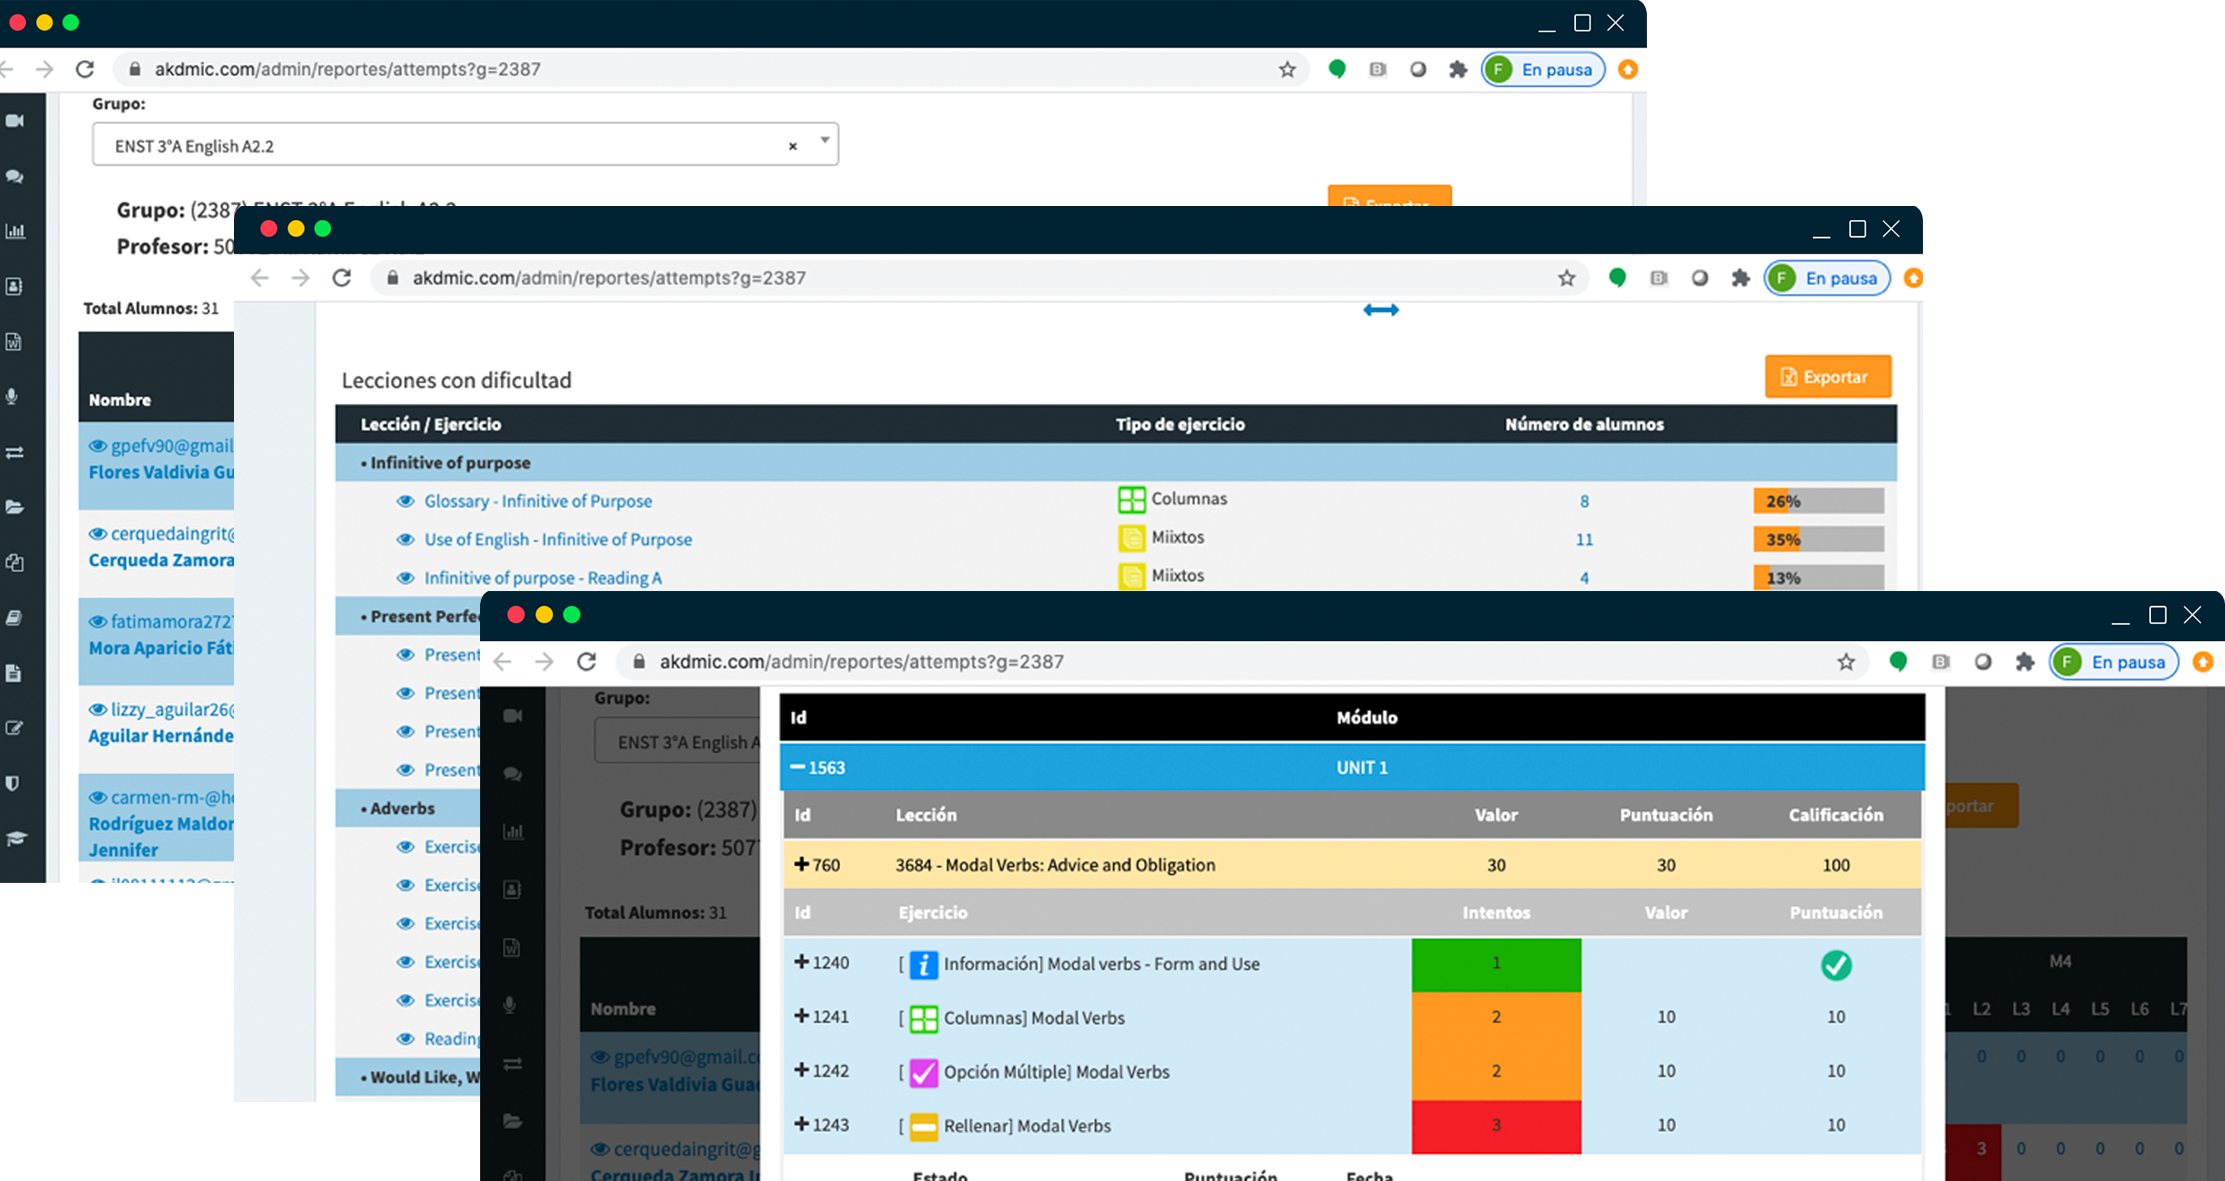This screenshot has width=2225, height=1181.
Task: Open extensions puzzle icon in front window
Action: (x=2025, y=662)
